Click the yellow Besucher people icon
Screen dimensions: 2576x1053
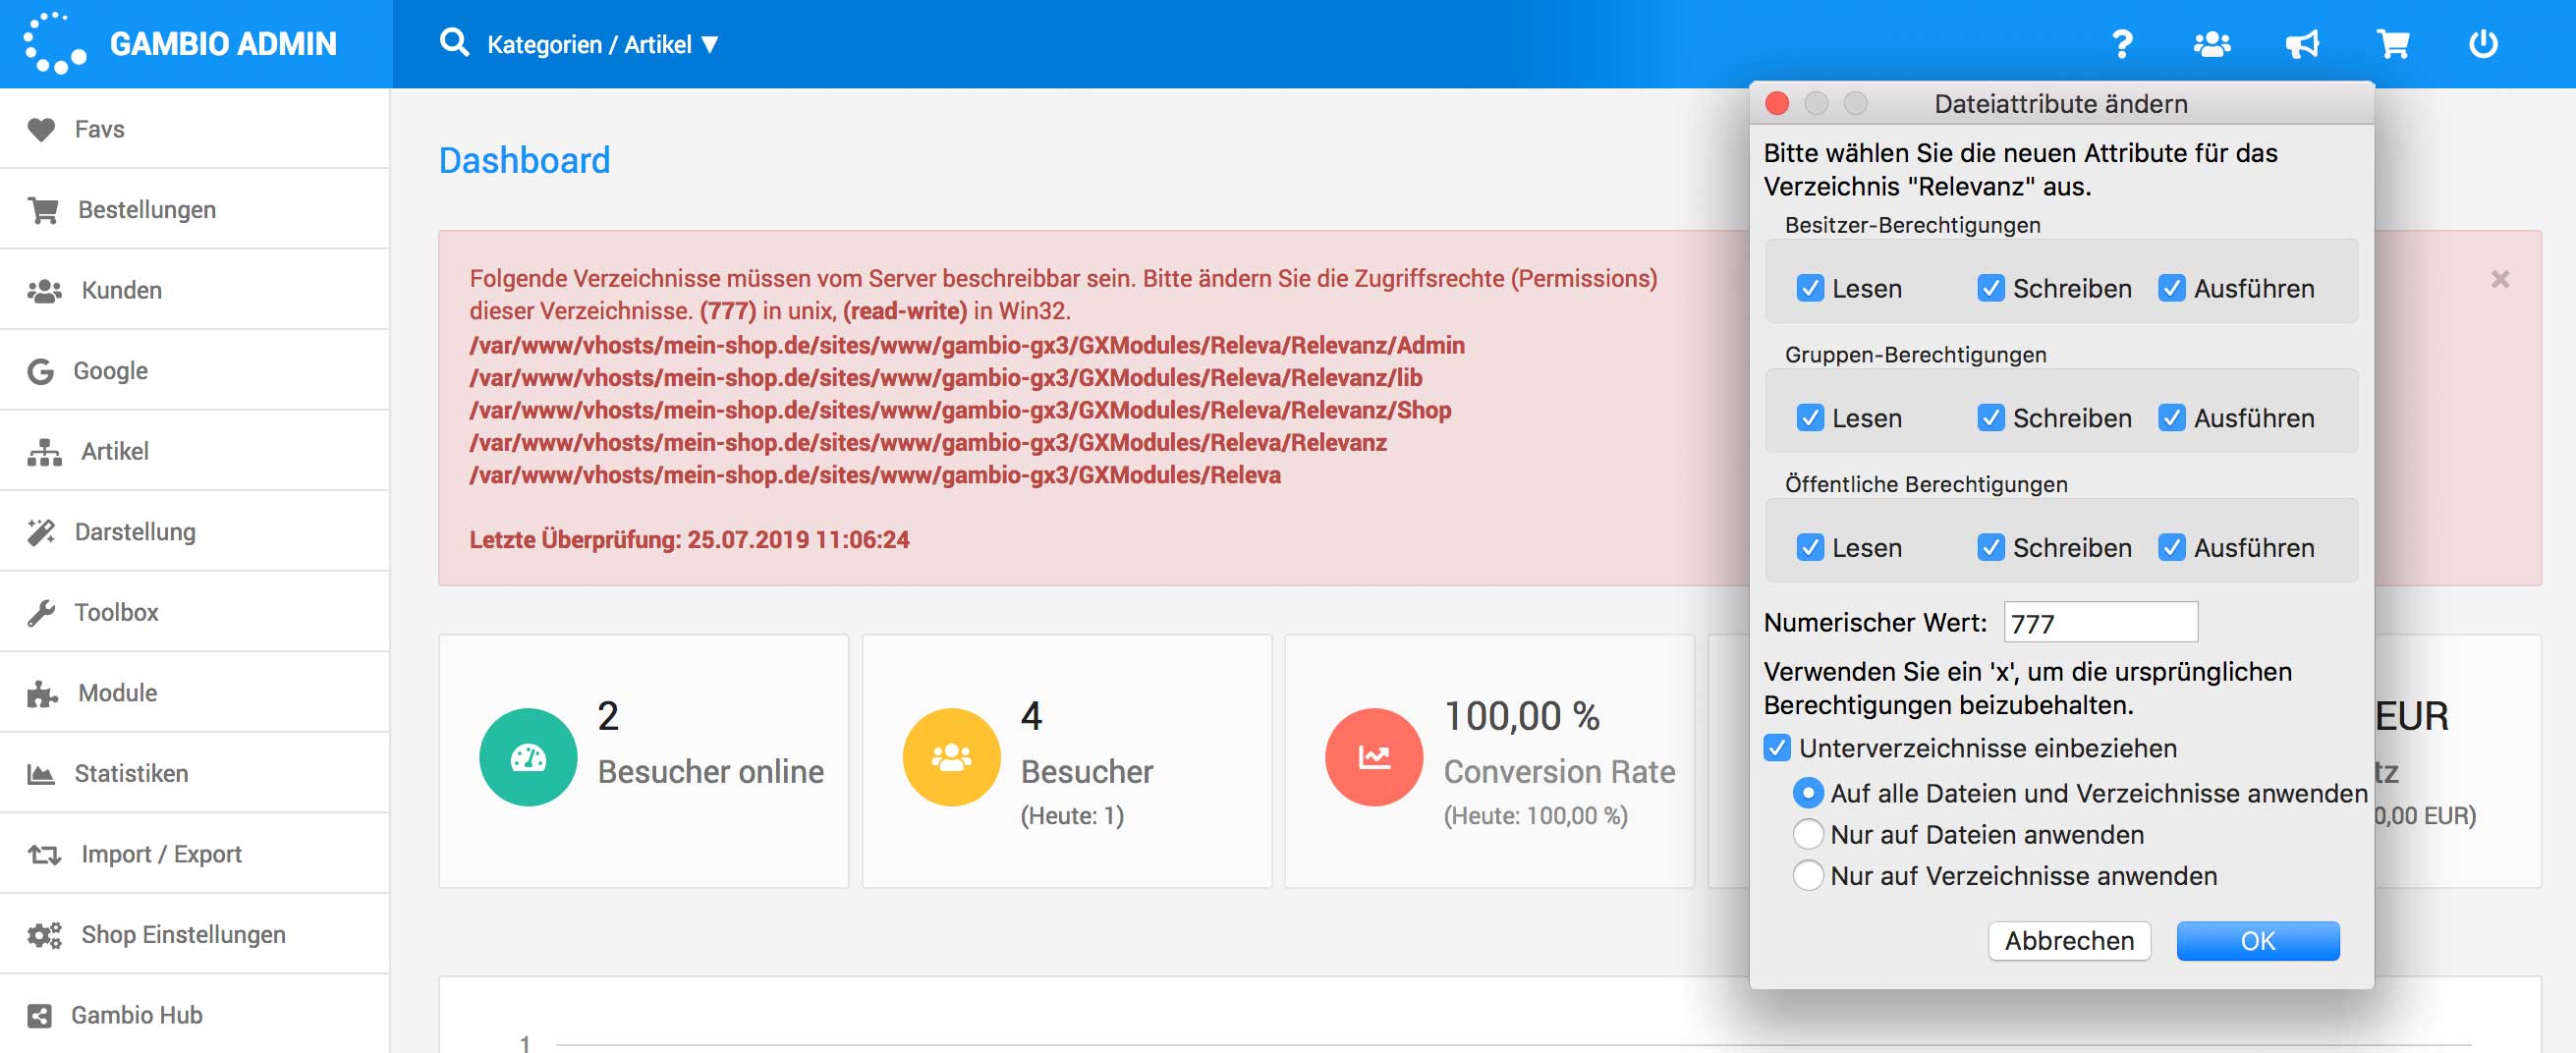(x=951, y=757)
